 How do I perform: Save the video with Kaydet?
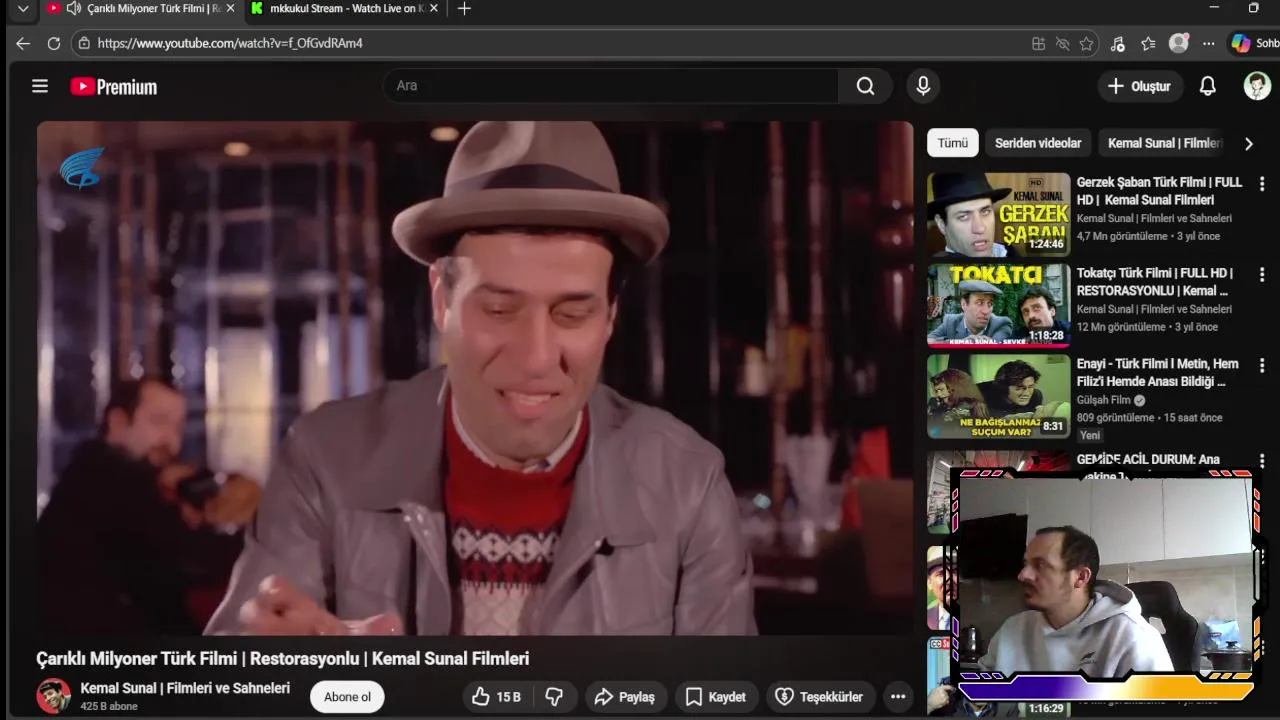click(x=715, y=697)
